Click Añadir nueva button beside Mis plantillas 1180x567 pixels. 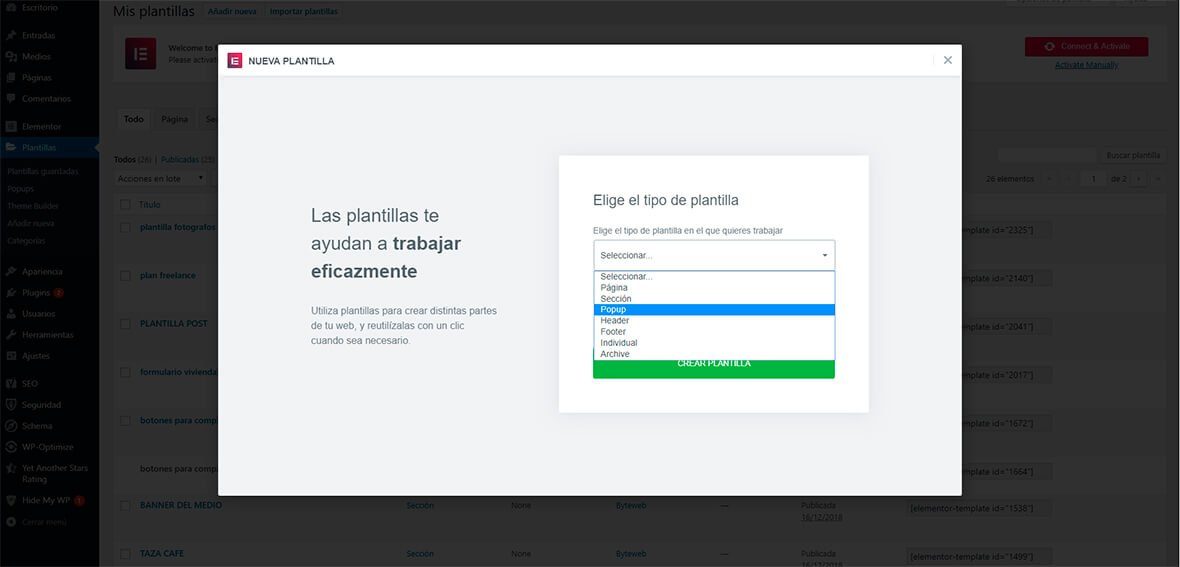(232, 11)
